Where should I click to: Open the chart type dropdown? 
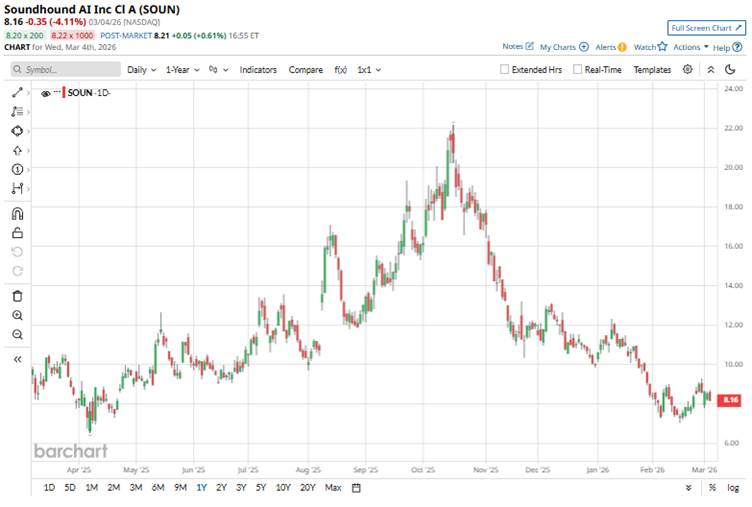coord(218,70)
